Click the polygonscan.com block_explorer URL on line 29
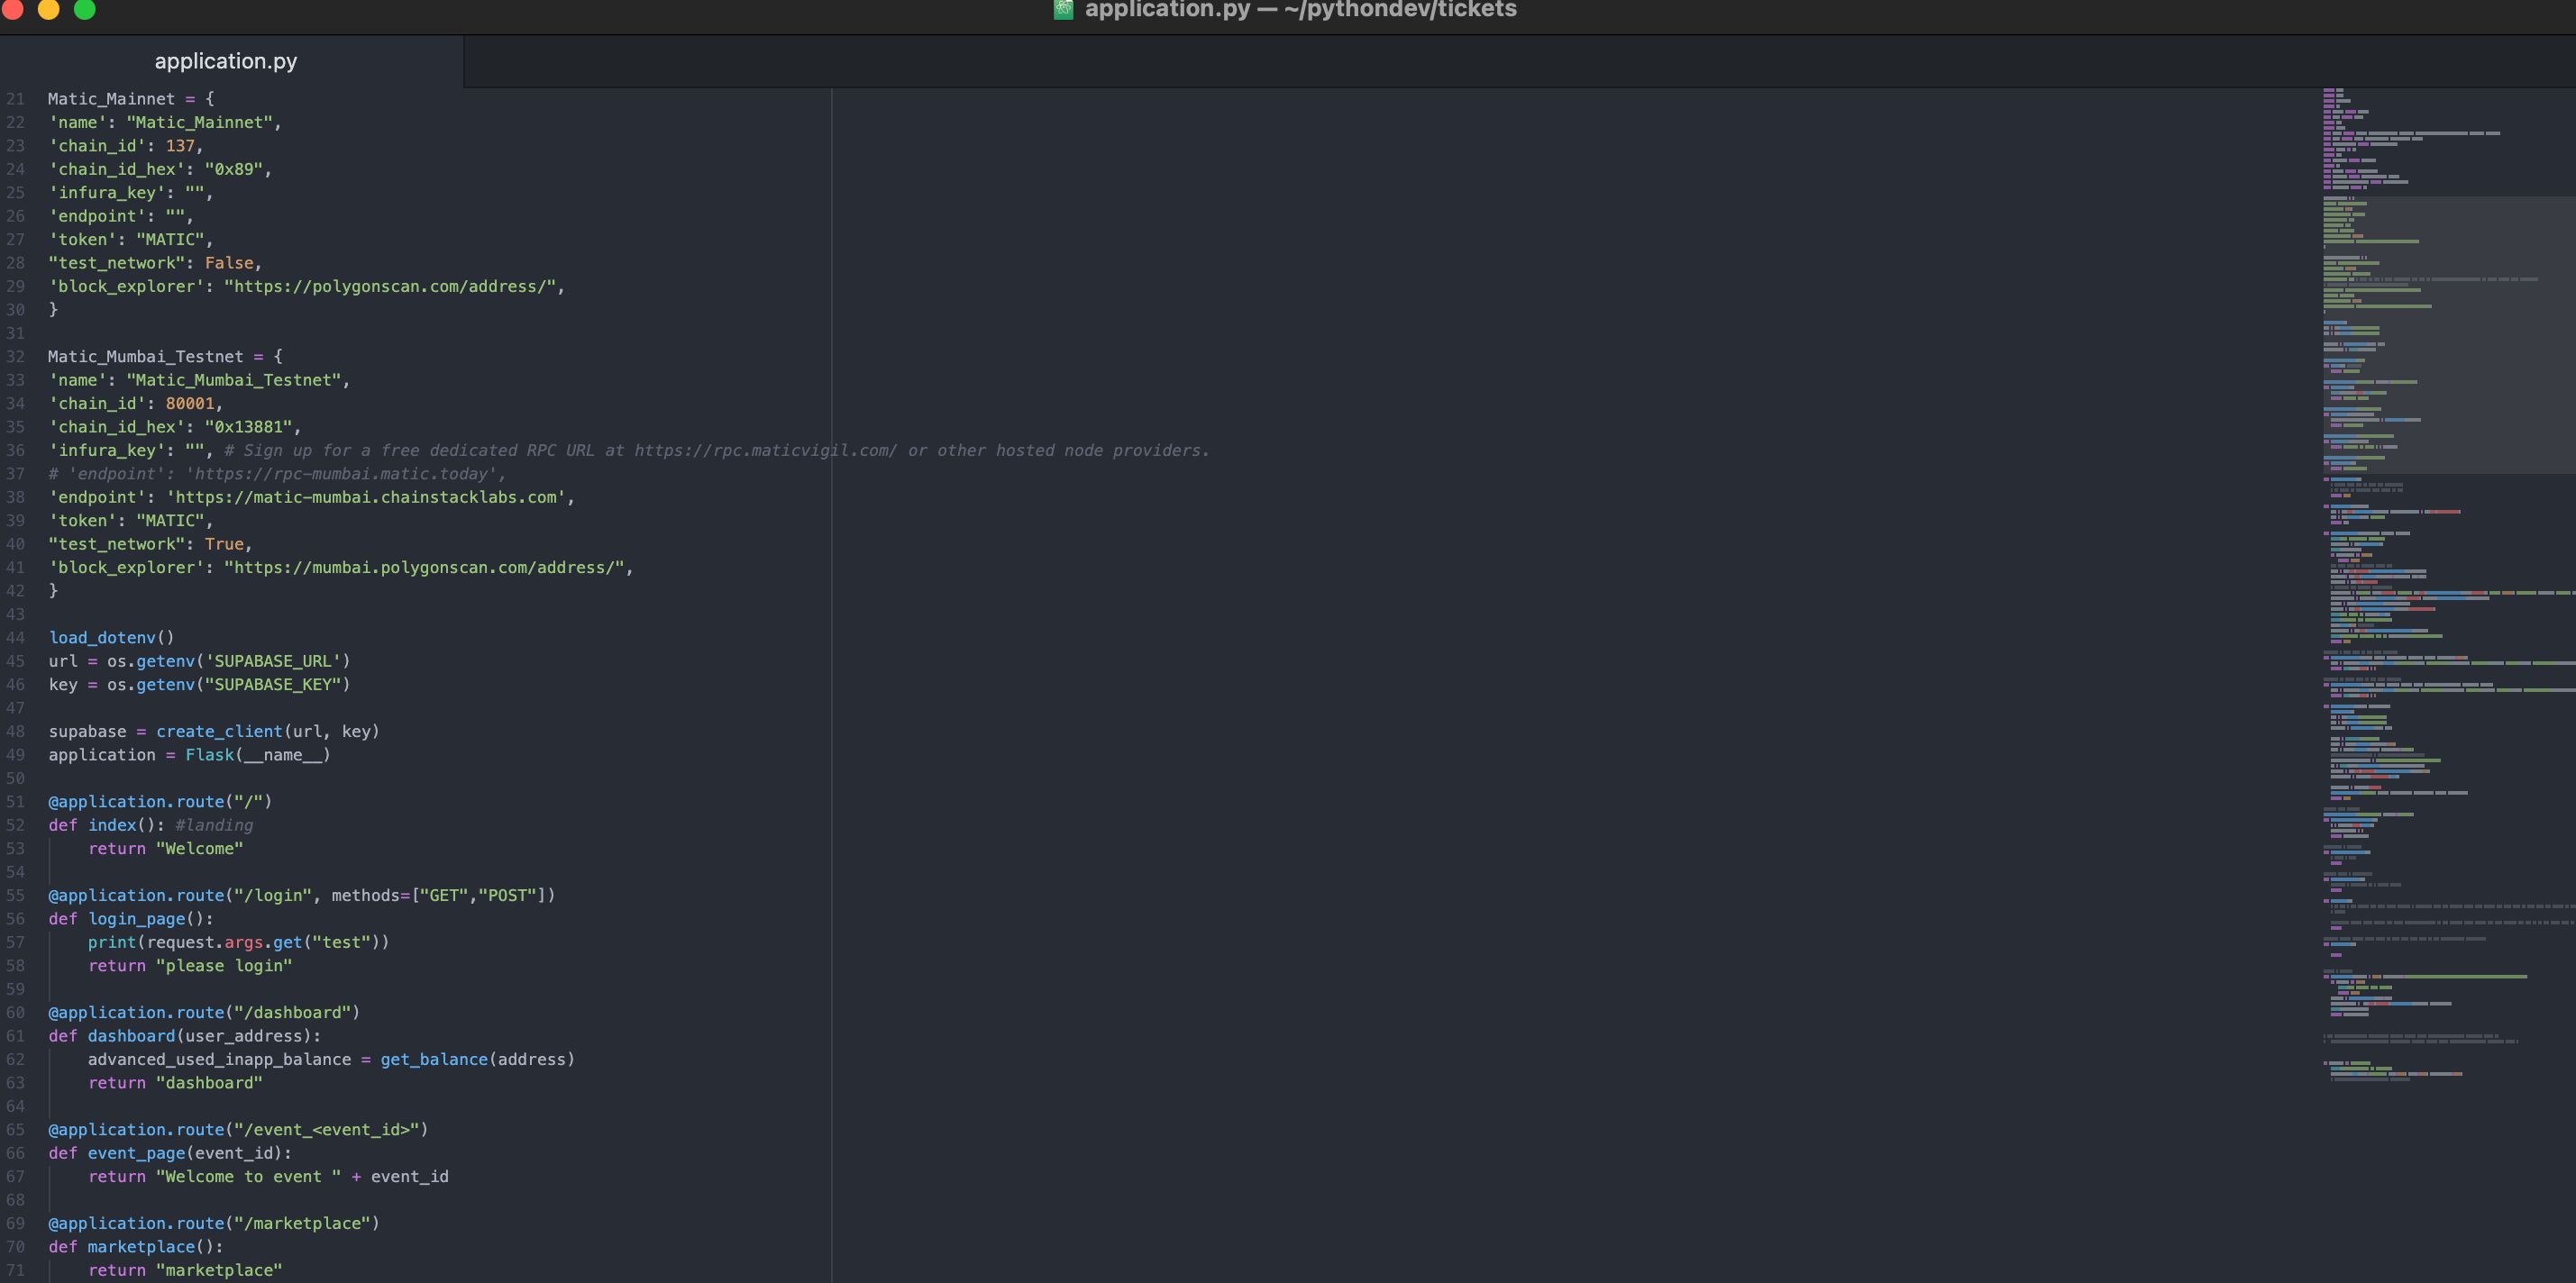Image resolution: width=2576 pixels, height=1283 pixels. (x=390, y=287)
